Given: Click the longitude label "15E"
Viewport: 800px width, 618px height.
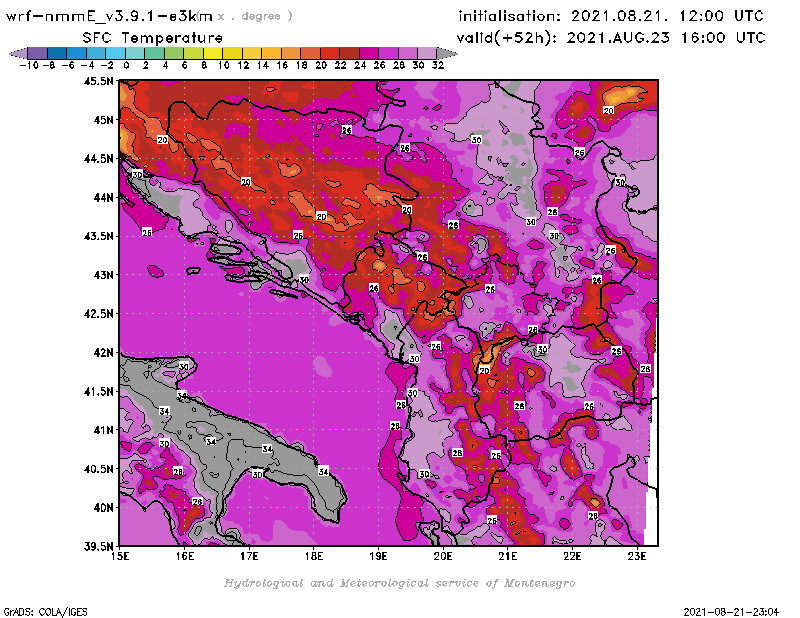Looking at the screenshot, I should 120,556.
